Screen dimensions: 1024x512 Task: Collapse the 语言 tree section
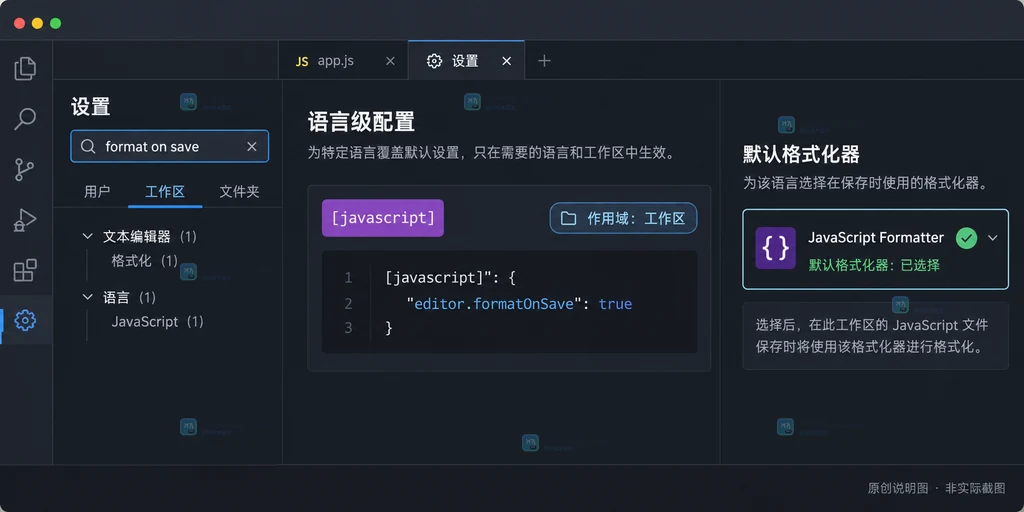coord(88,297)
